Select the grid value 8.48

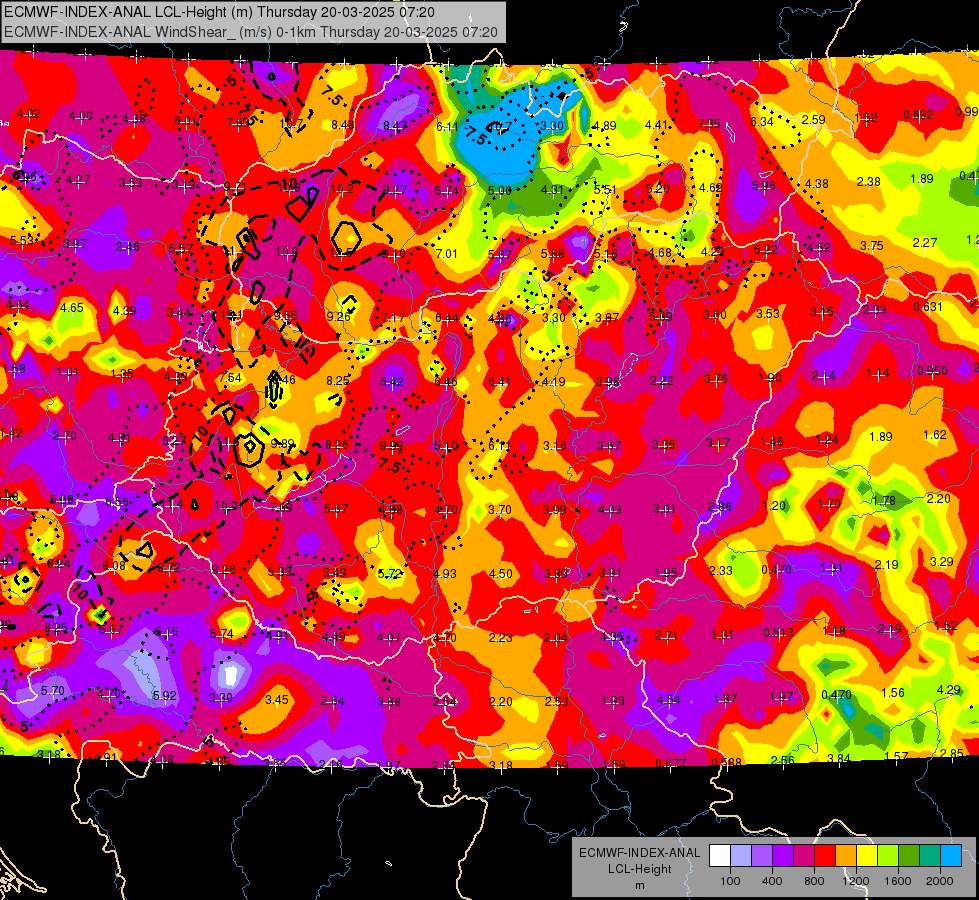[343, 124]
